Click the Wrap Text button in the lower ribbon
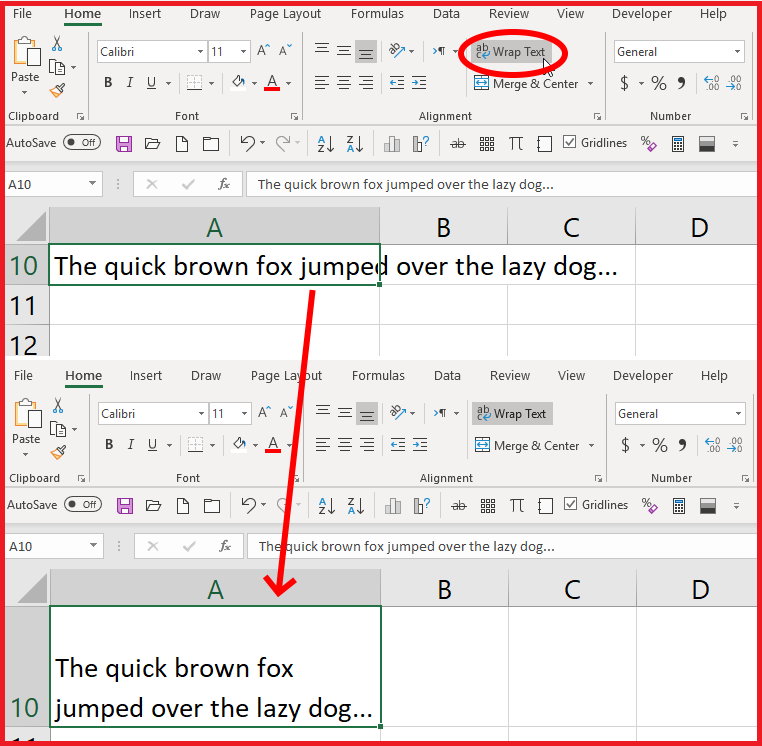The width and height of the screenshot is (762, 746). [512, 414]
